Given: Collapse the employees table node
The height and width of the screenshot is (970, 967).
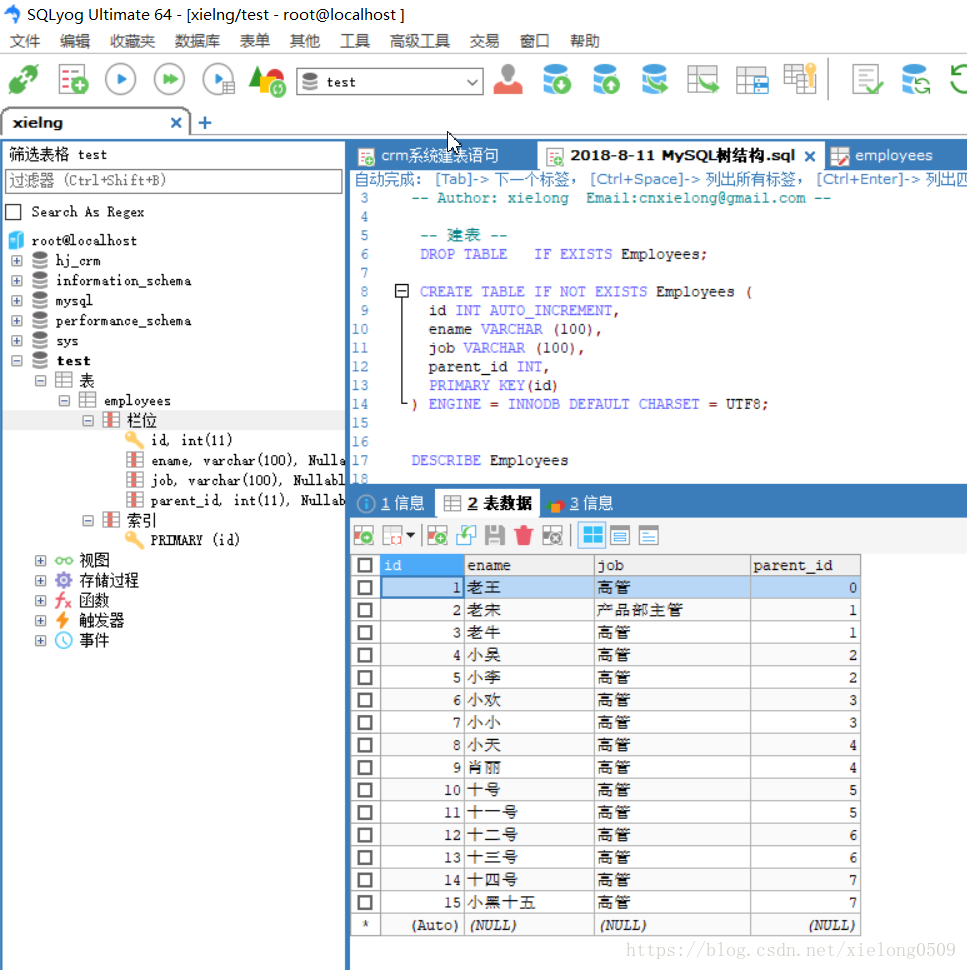Looking at the screenshot, I should point(64,401).
